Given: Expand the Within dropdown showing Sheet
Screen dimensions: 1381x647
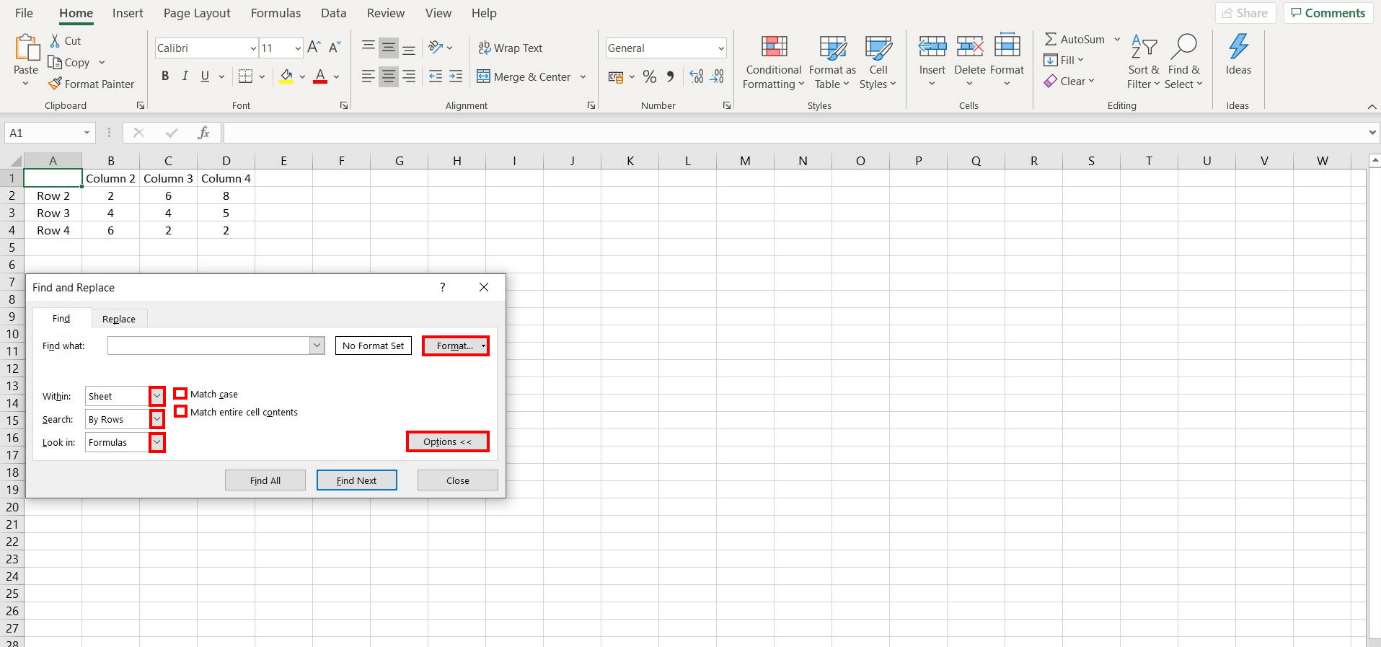Looking at the screenshot, I should [x=157, y=396].
